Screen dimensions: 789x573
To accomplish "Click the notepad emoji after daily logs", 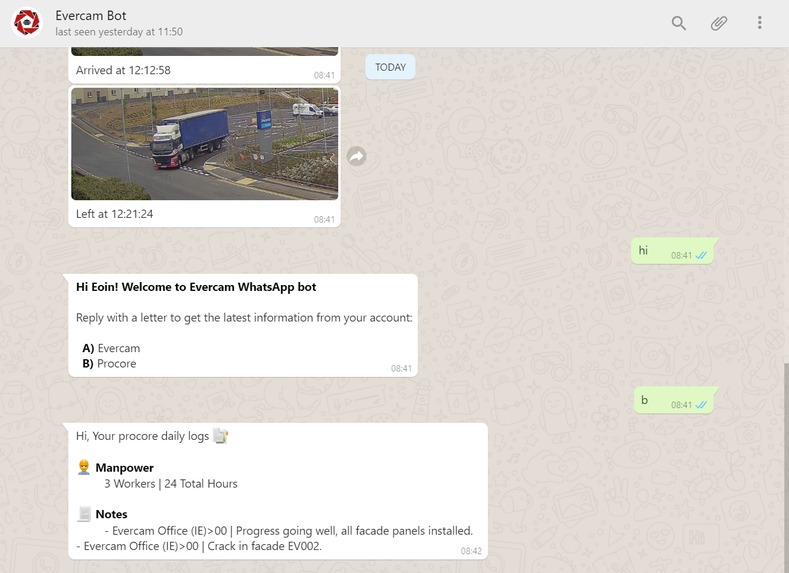I will click(x=220, y=436).
